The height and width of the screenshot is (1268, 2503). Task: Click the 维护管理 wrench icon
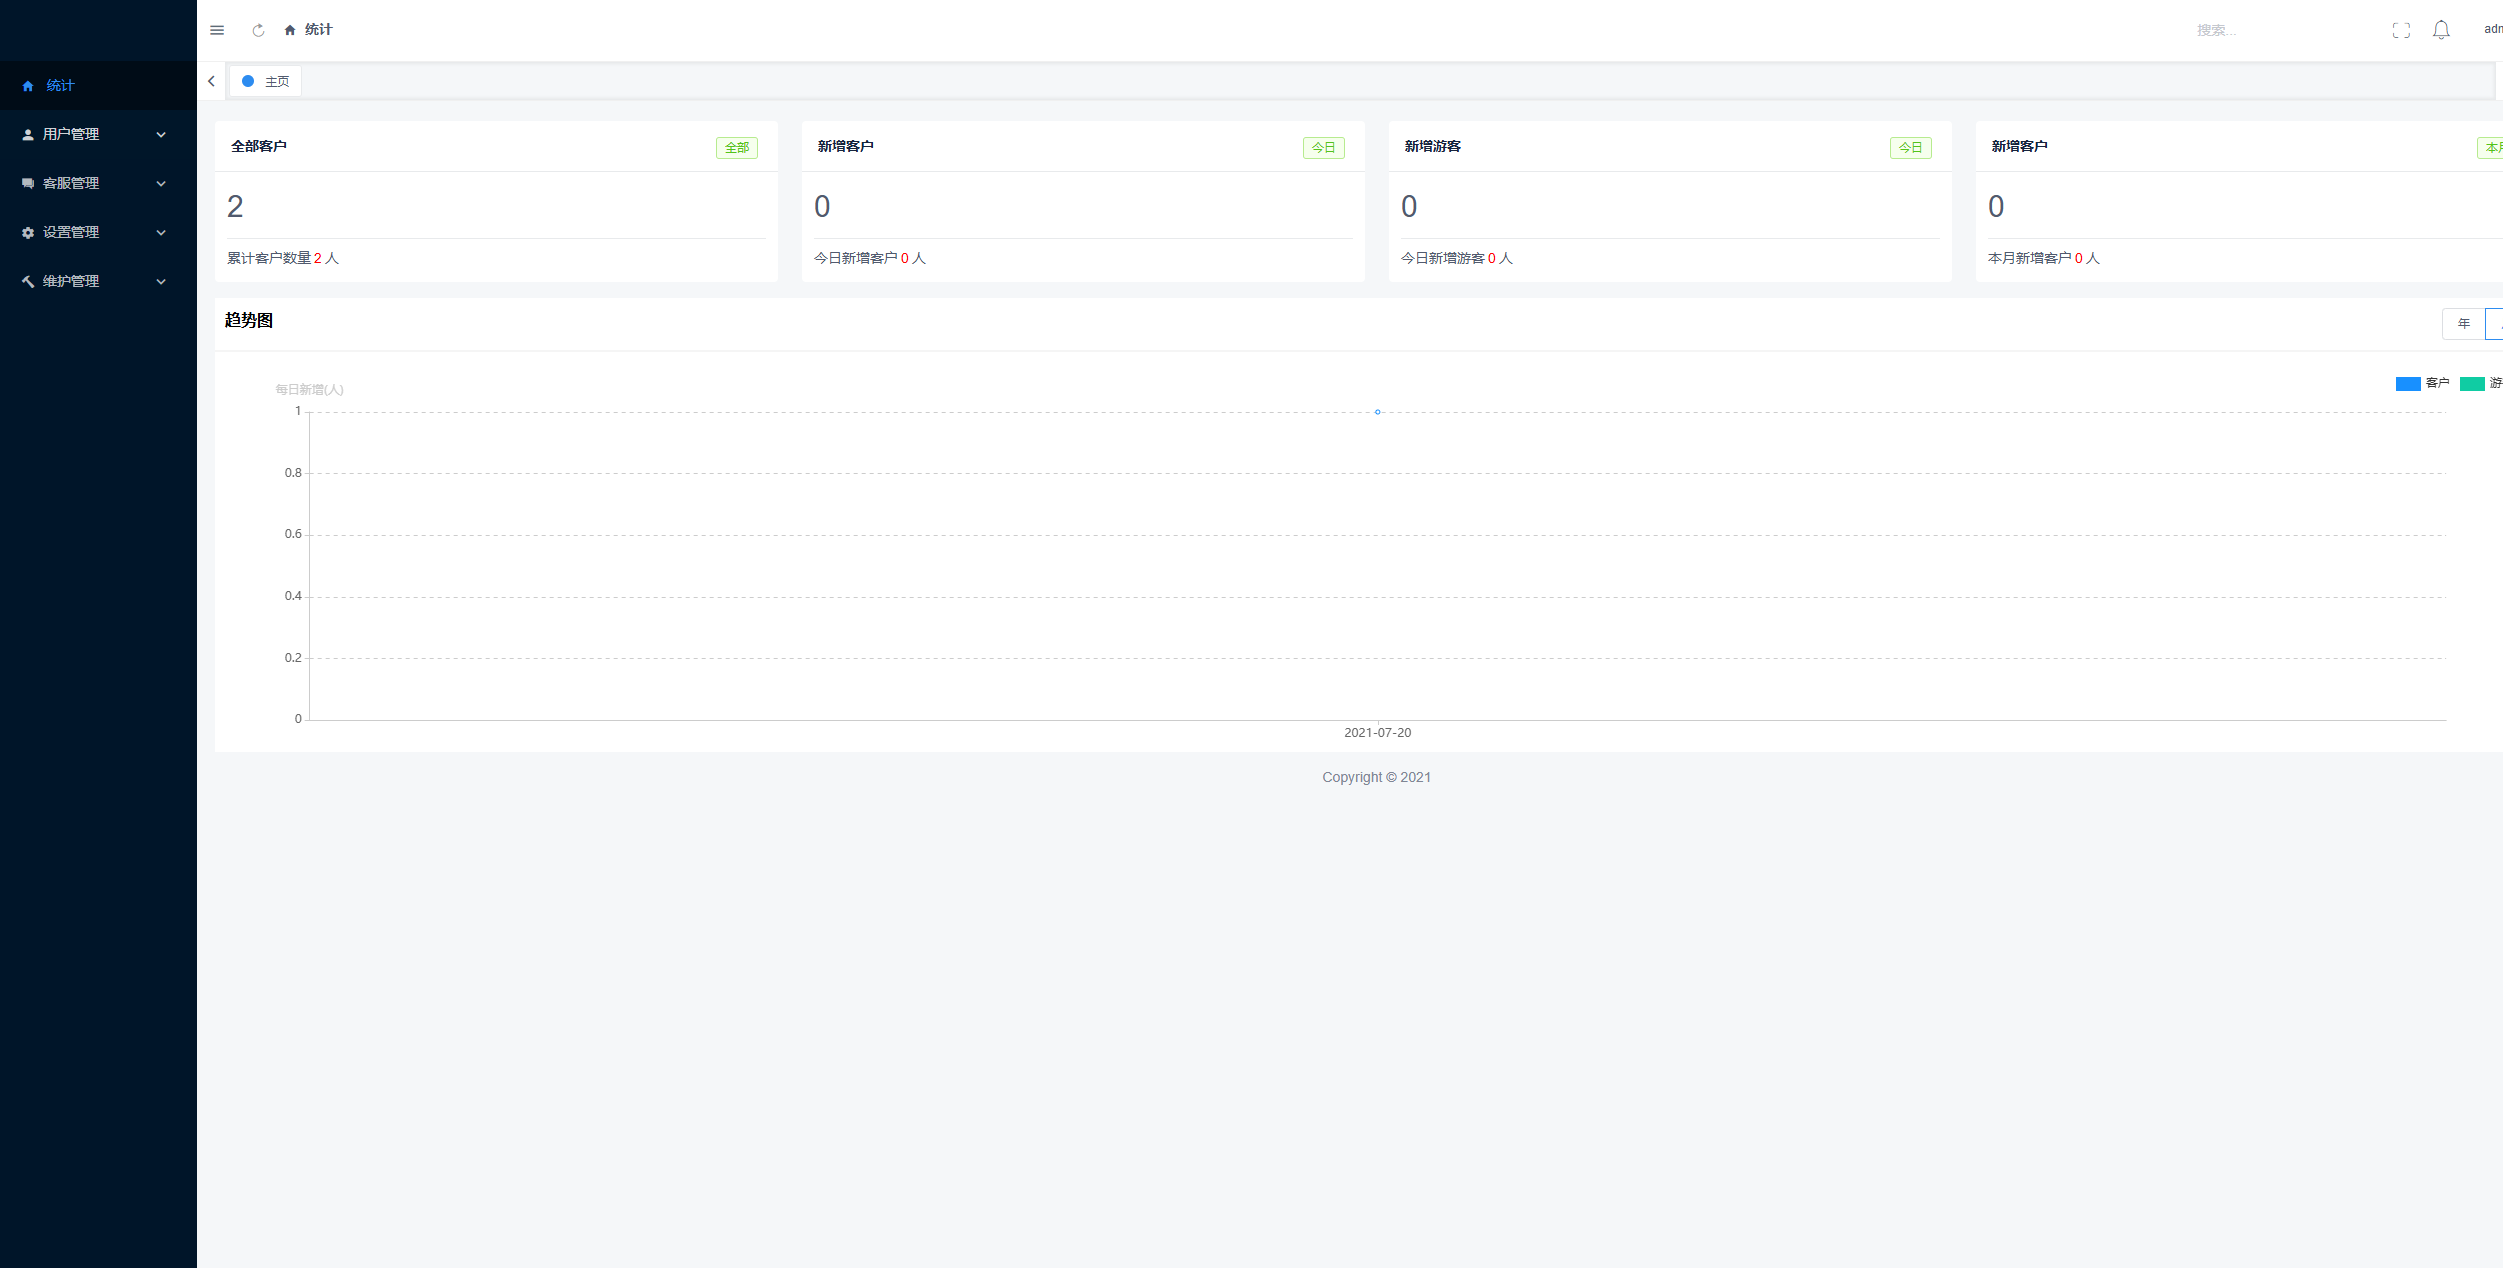[28, 281]
